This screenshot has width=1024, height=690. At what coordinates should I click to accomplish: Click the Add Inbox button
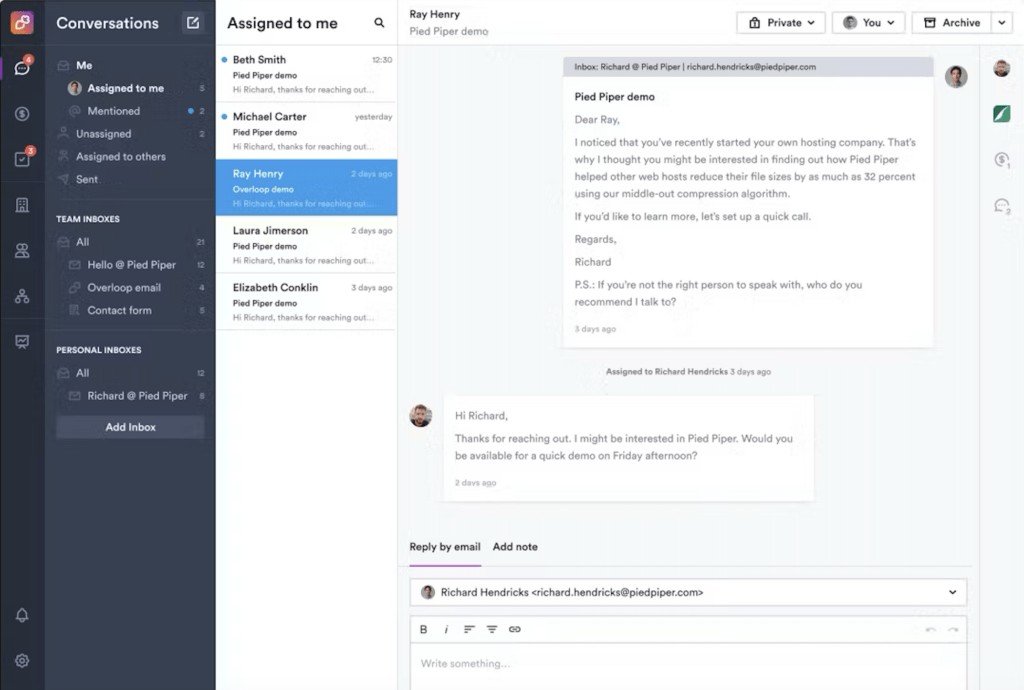[130, 427]
